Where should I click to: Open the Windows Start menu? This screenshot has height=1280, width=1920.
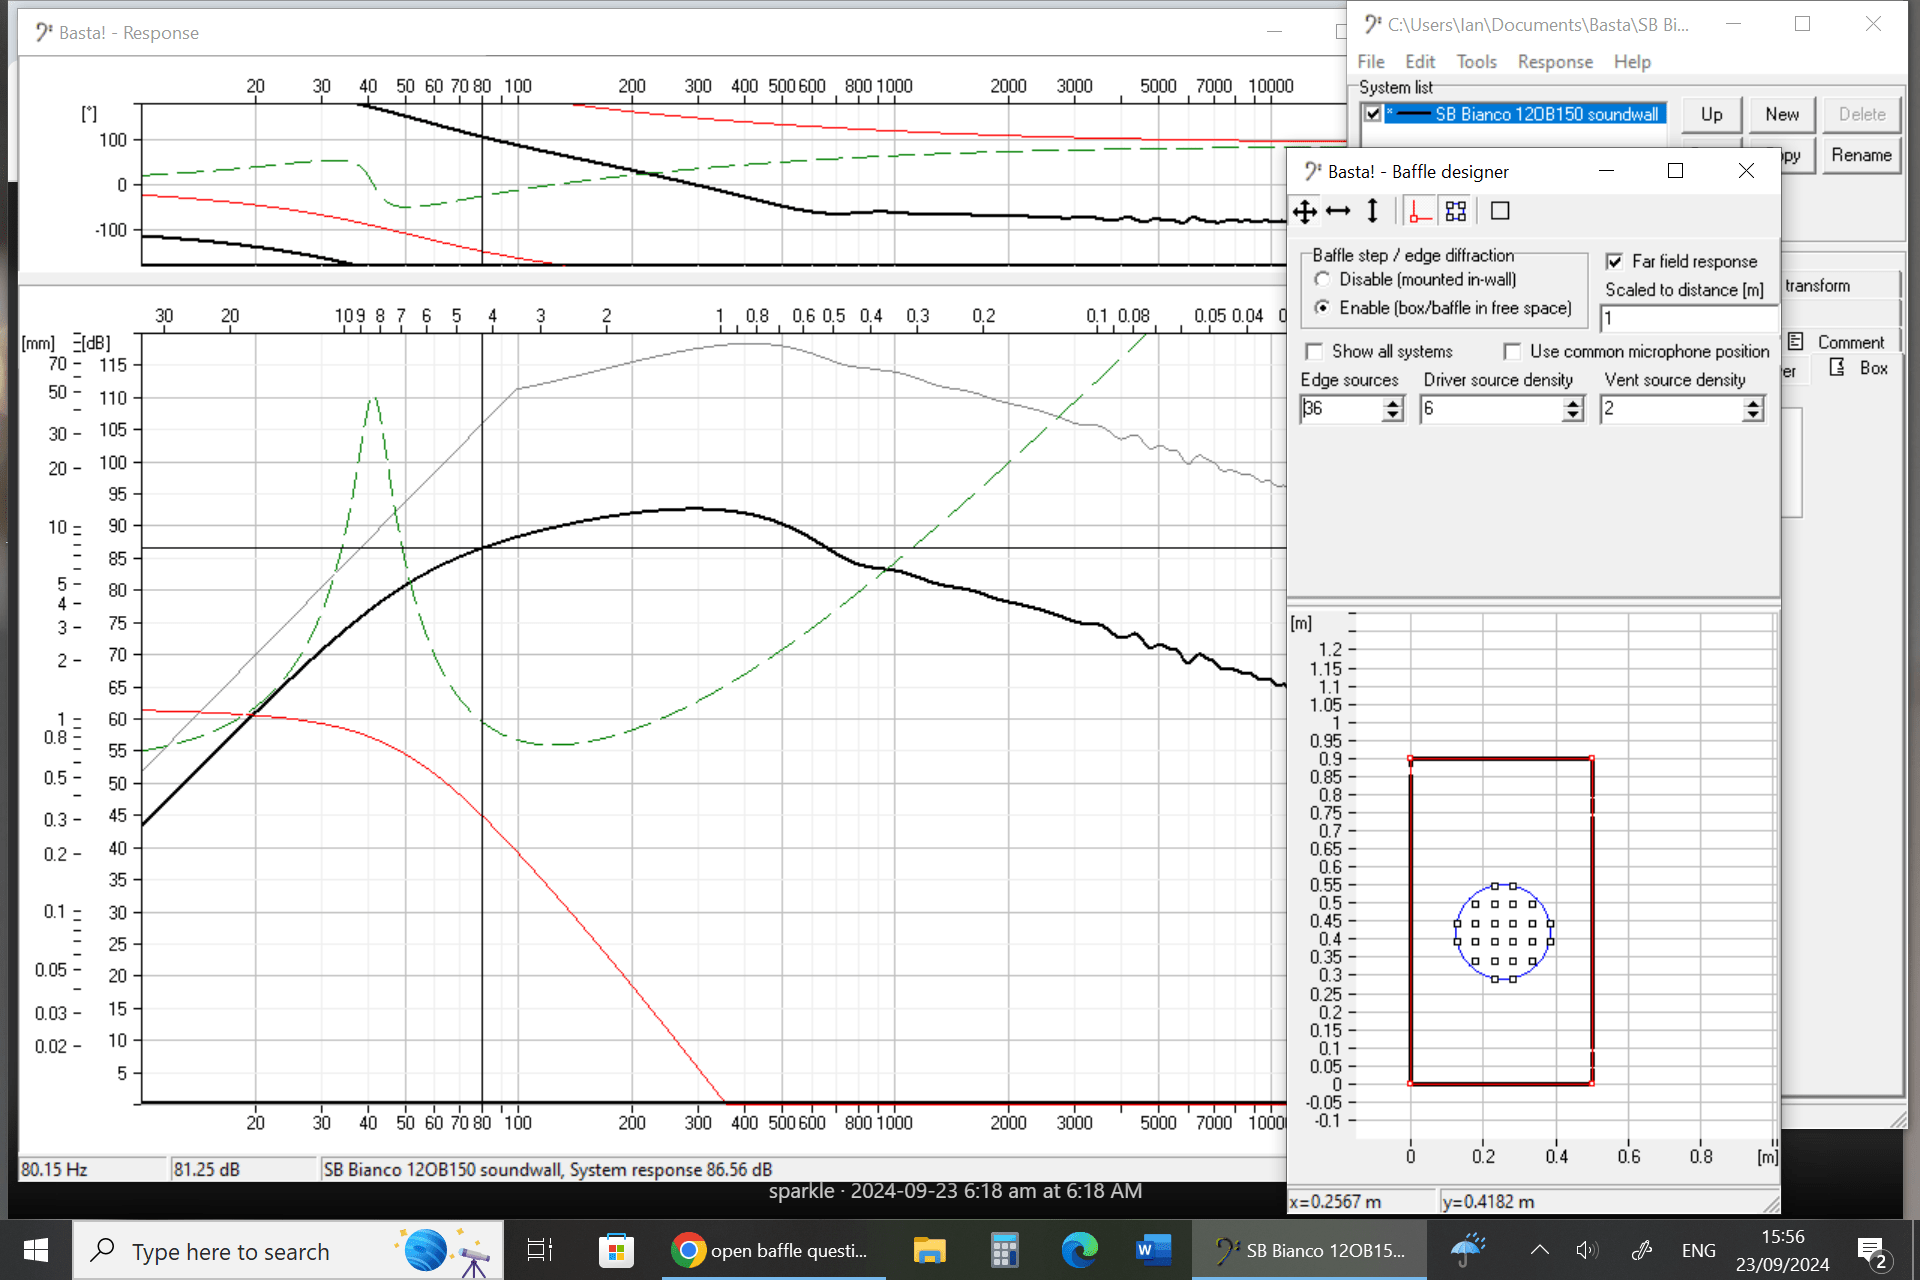click(x=36, y=1250)
